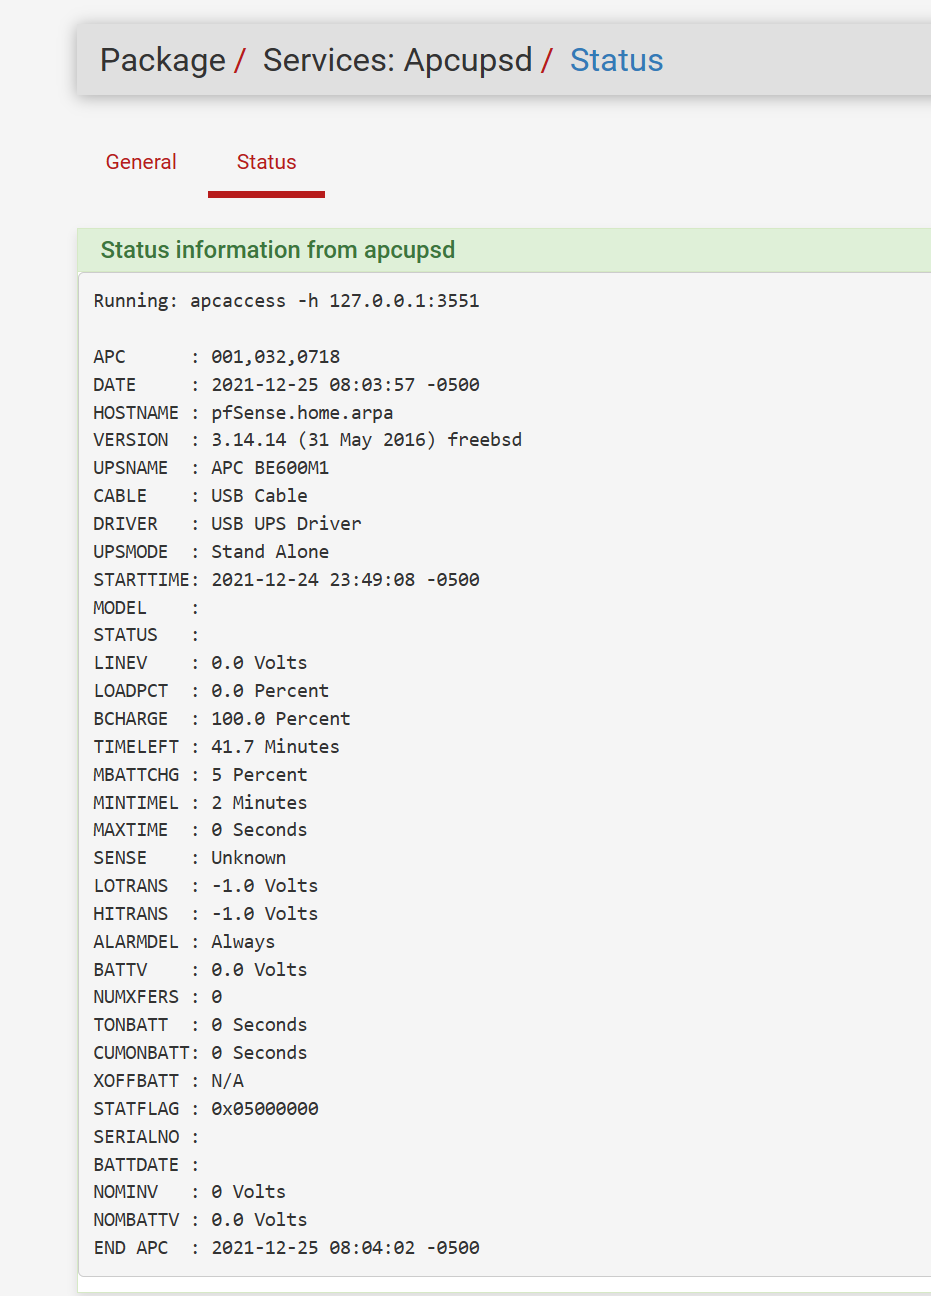Click the 'Status information from apcupsd' heading
931x1296 pixels.
click(278, 250)
